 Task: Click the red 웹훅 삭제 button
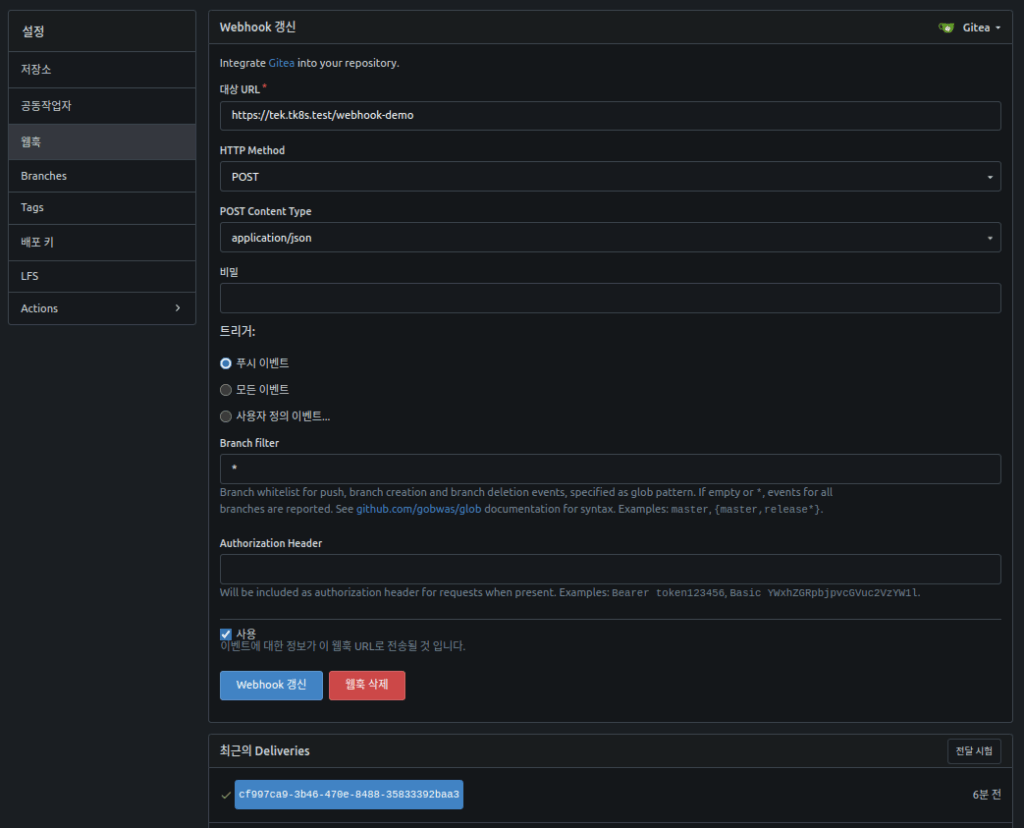367,685
